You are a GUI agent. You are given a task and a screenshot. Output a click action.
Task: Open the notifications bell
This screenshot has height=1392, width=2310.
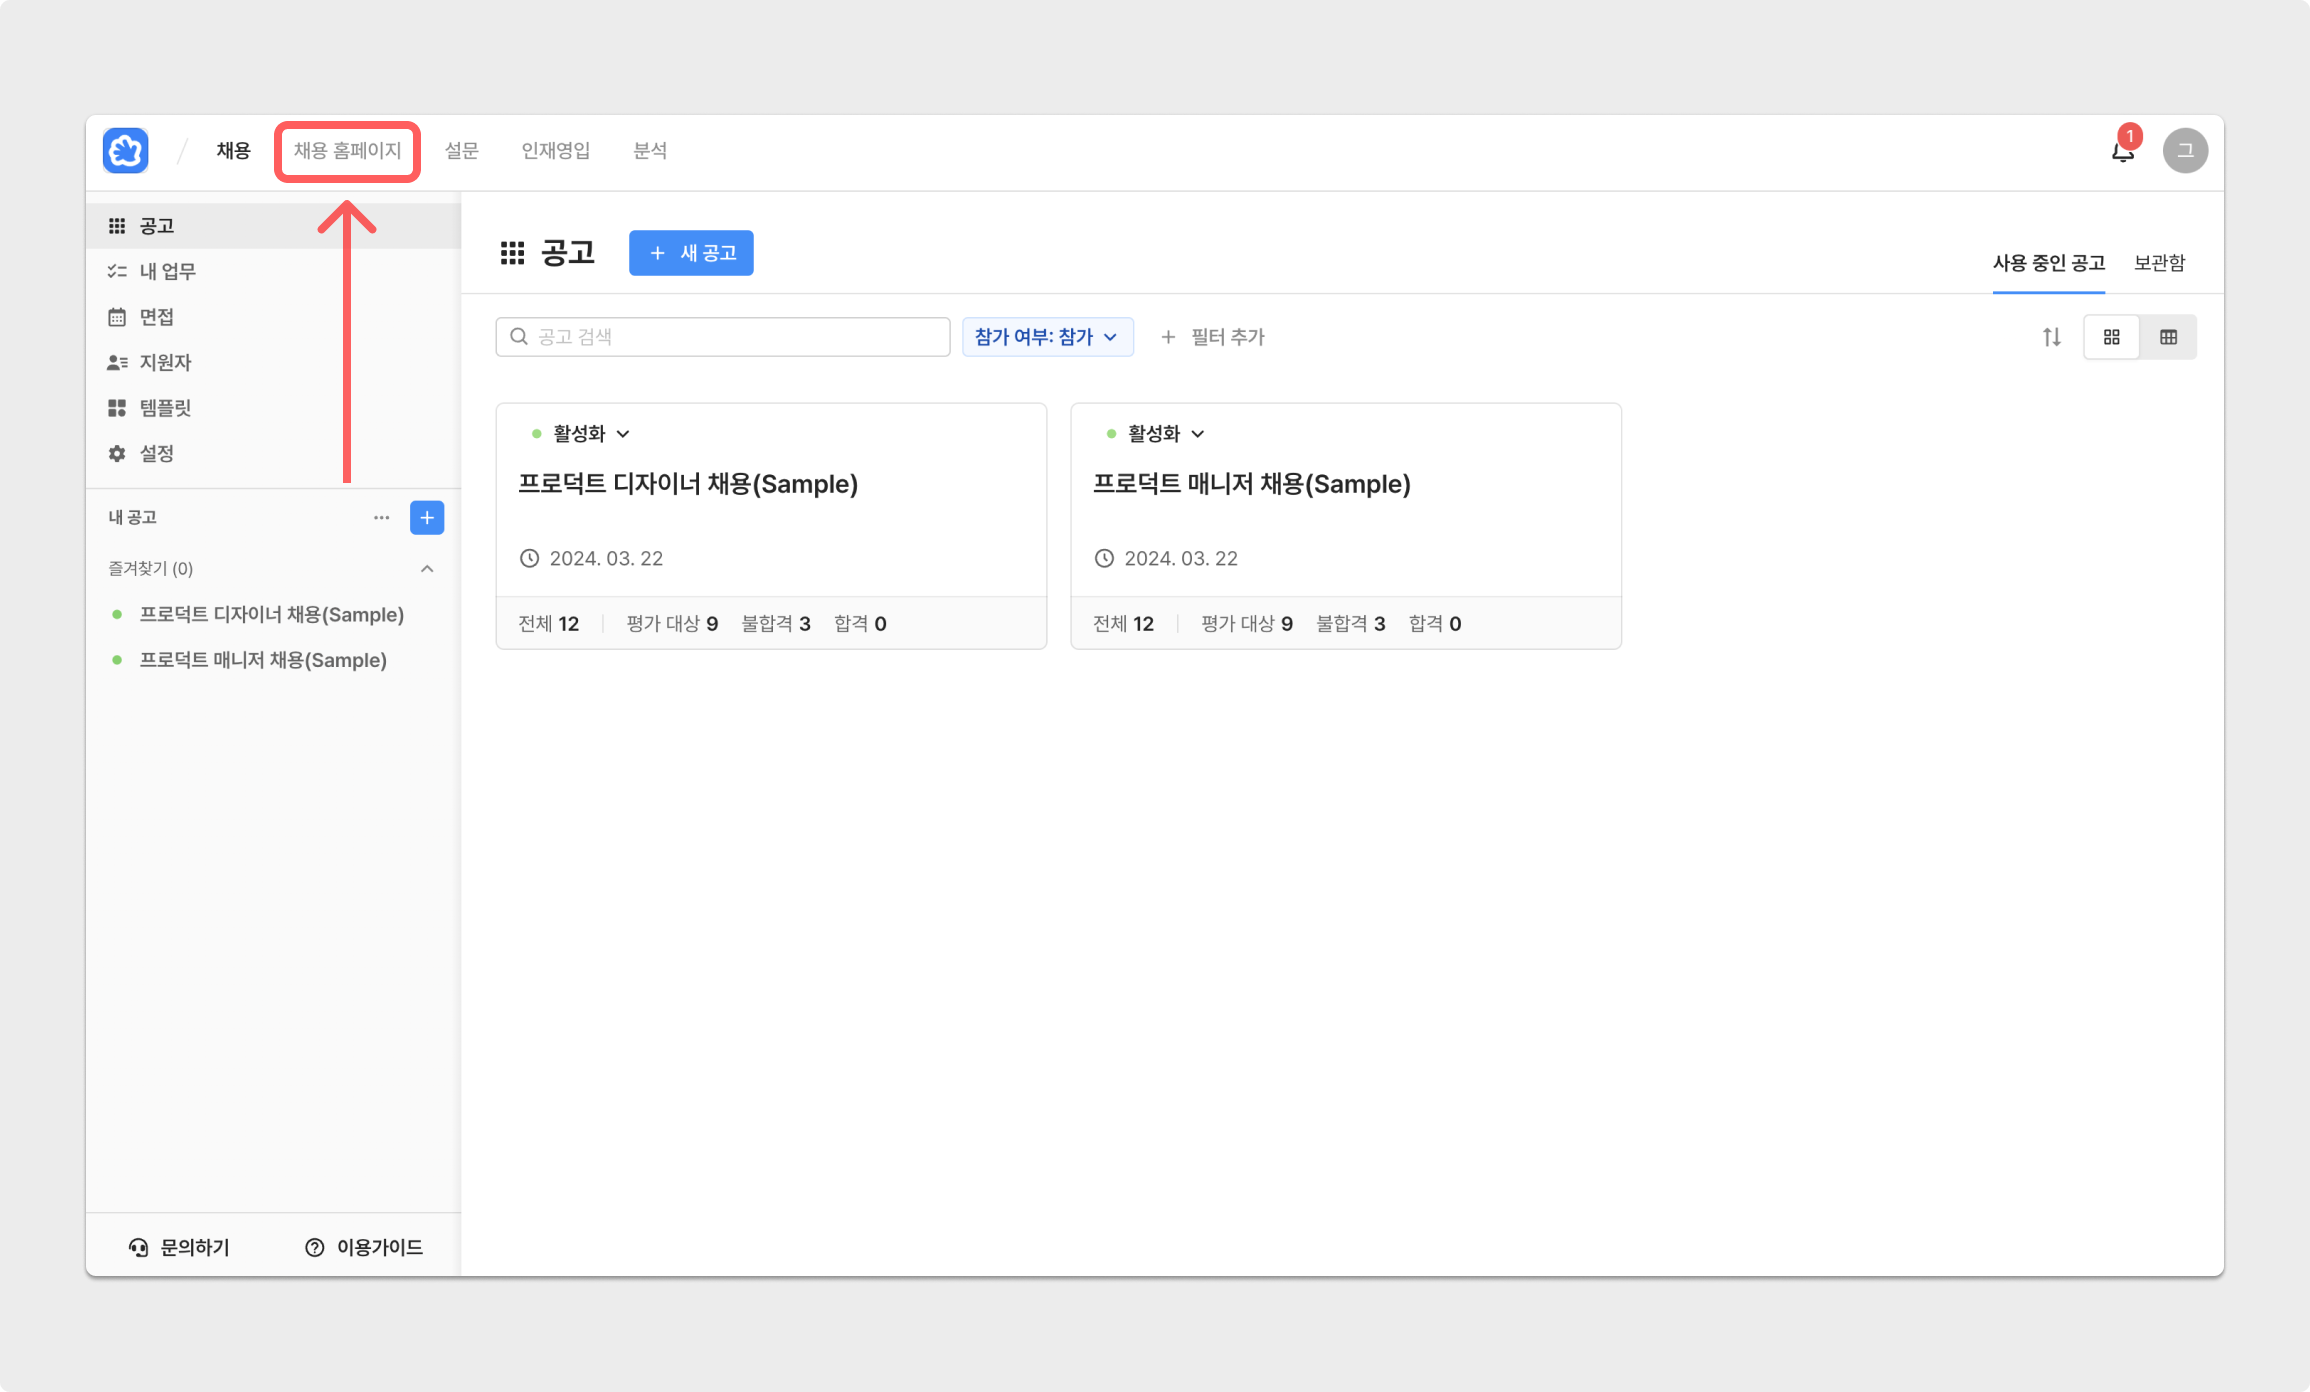coord(2122,151)
